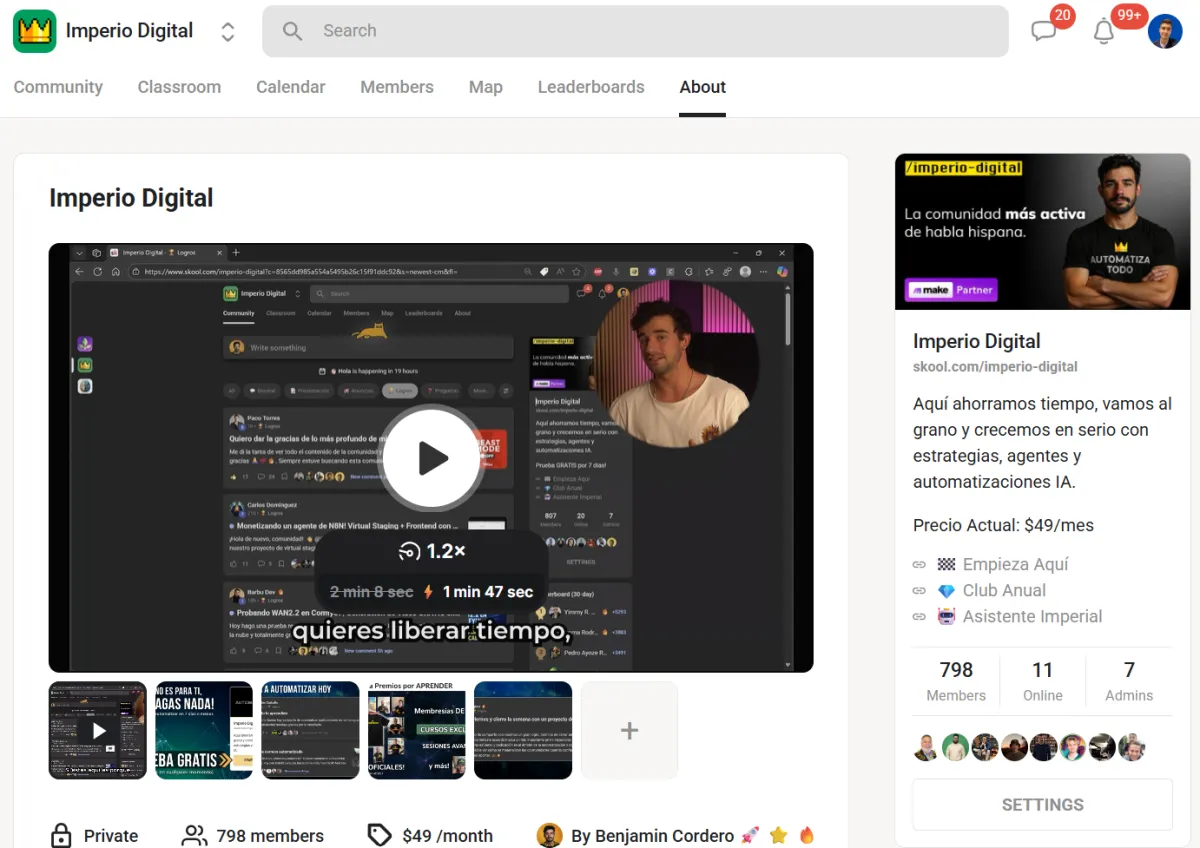
Task: View the Leaderboards tab
Action: [591, 87]
